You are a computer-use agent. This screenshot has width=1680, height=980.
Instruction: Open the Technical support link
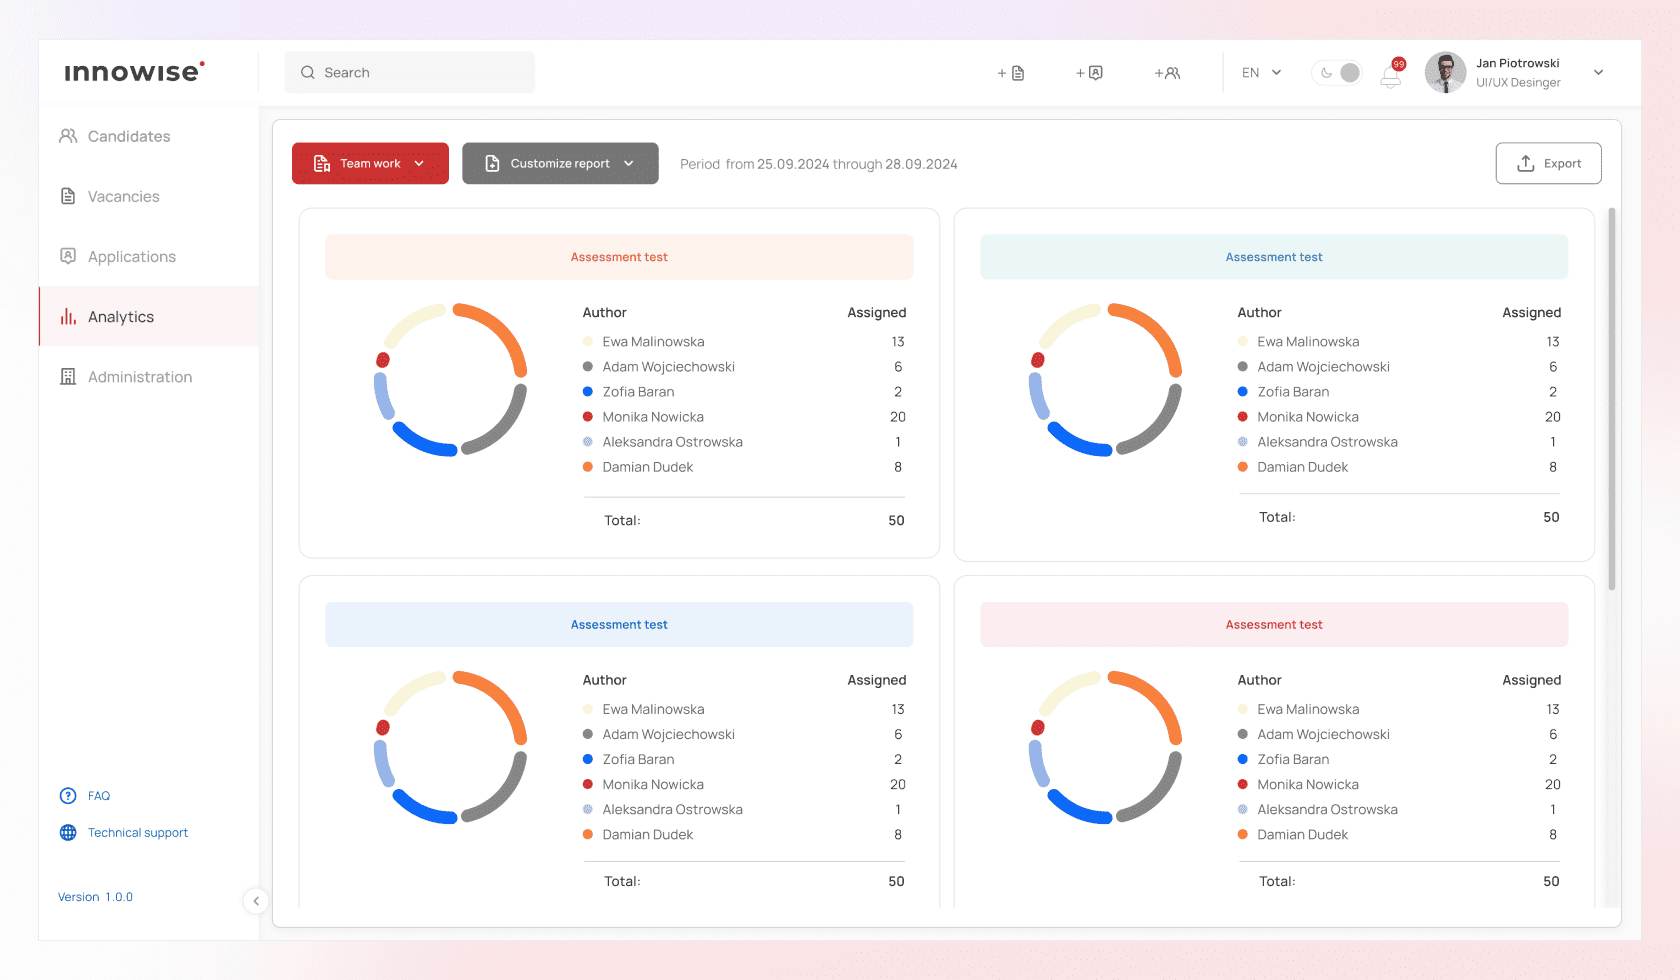(x=138, y=833)
